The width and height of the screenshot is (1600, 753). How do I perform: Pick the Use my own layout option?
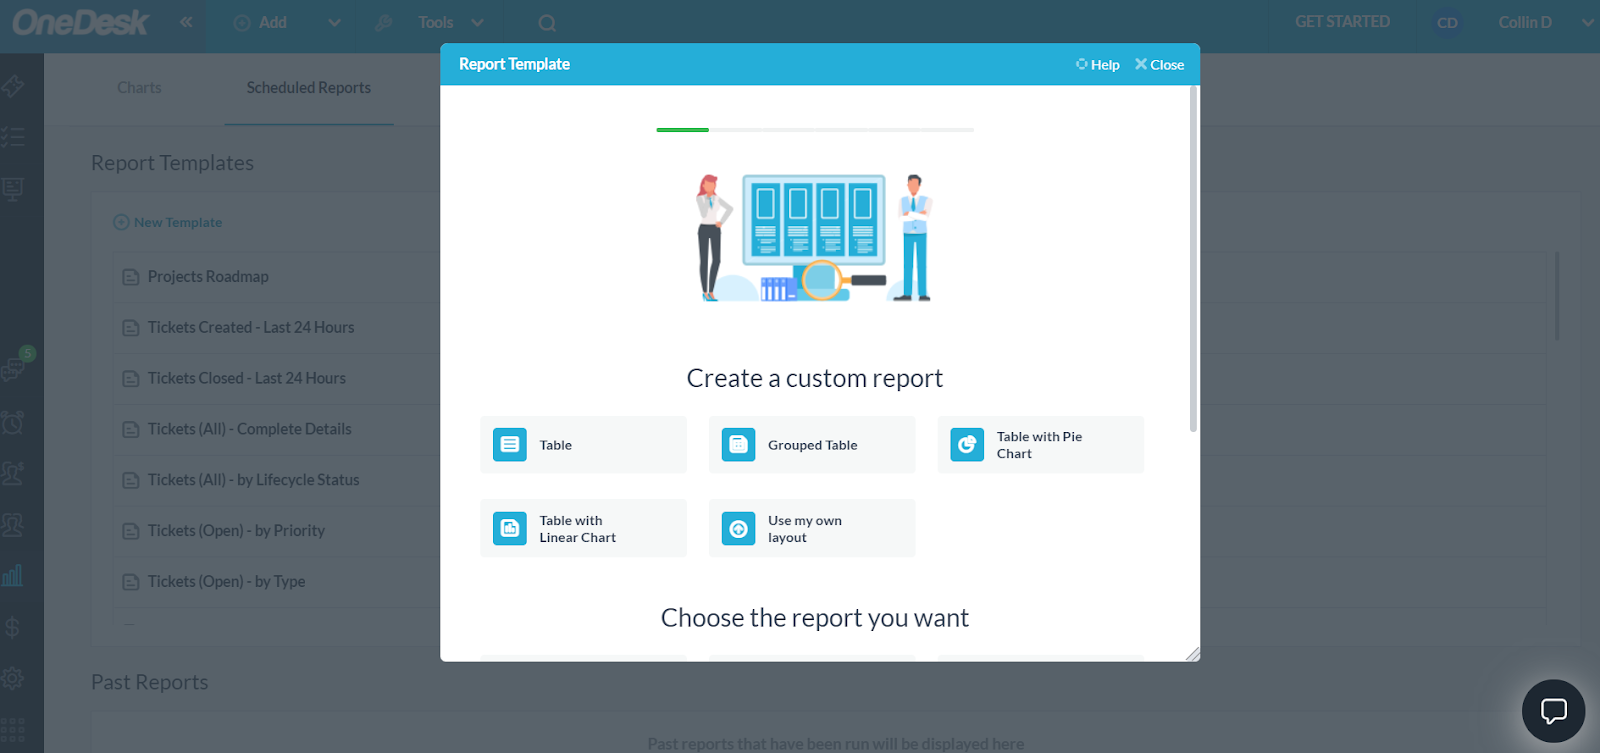pyautogui.click(x=812, y=528)
